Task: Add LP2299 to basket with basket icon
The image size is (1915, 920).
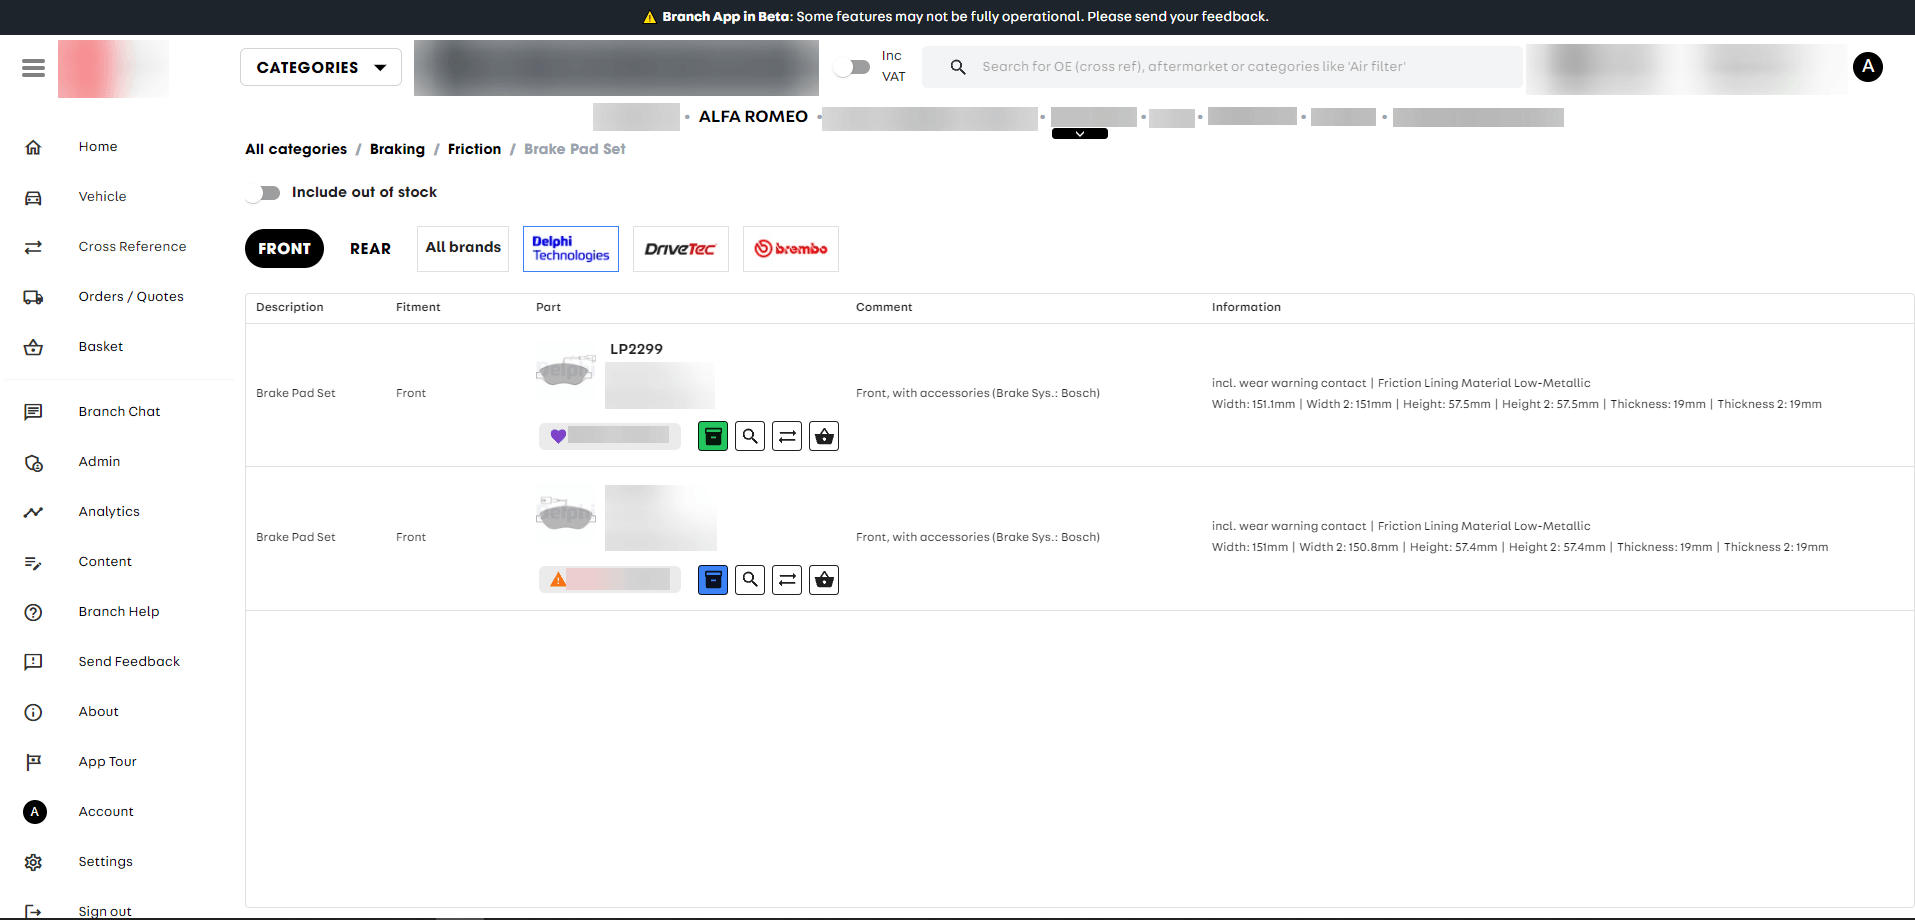Action: [x=824, y=436]
